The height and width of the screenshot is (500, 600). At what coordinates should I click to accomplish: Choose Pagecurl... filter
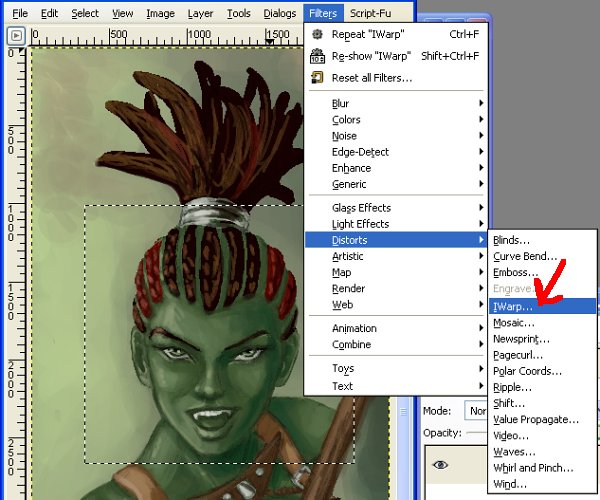(x=542, y=355)
